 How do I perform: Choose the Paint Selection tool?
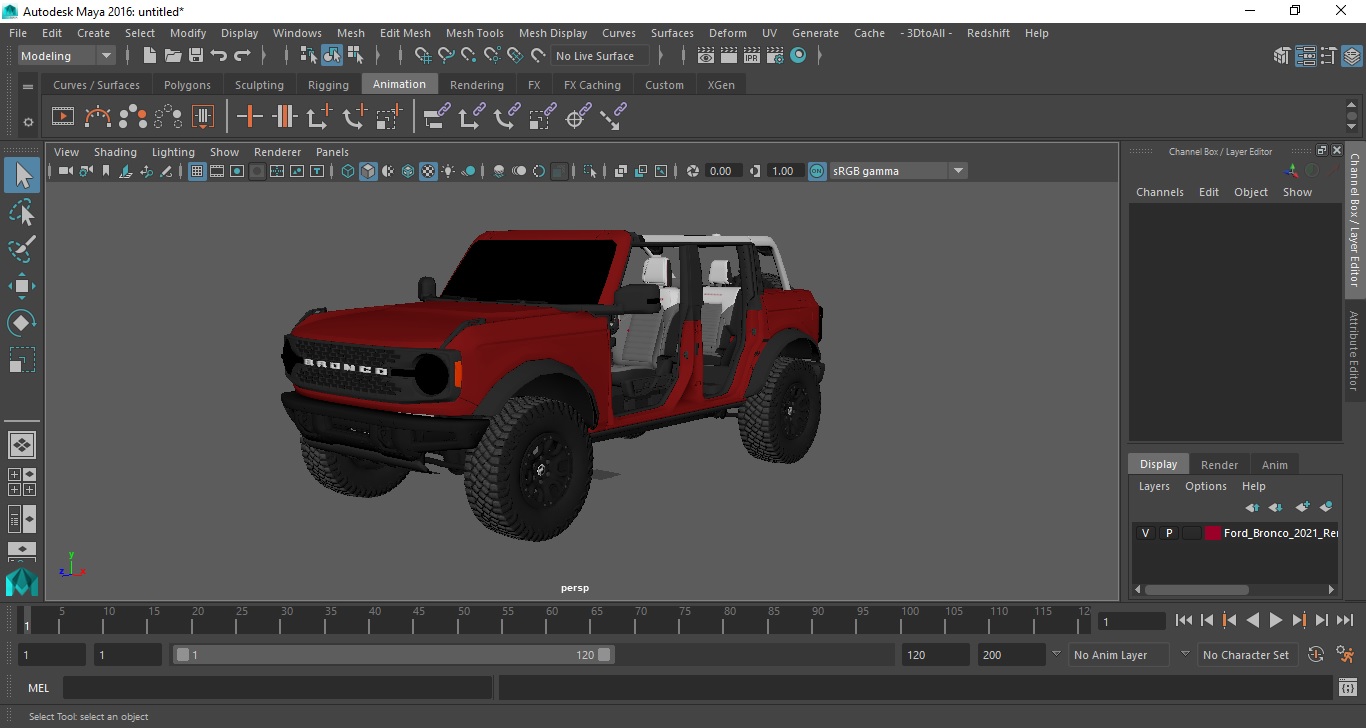pos(22,249)
